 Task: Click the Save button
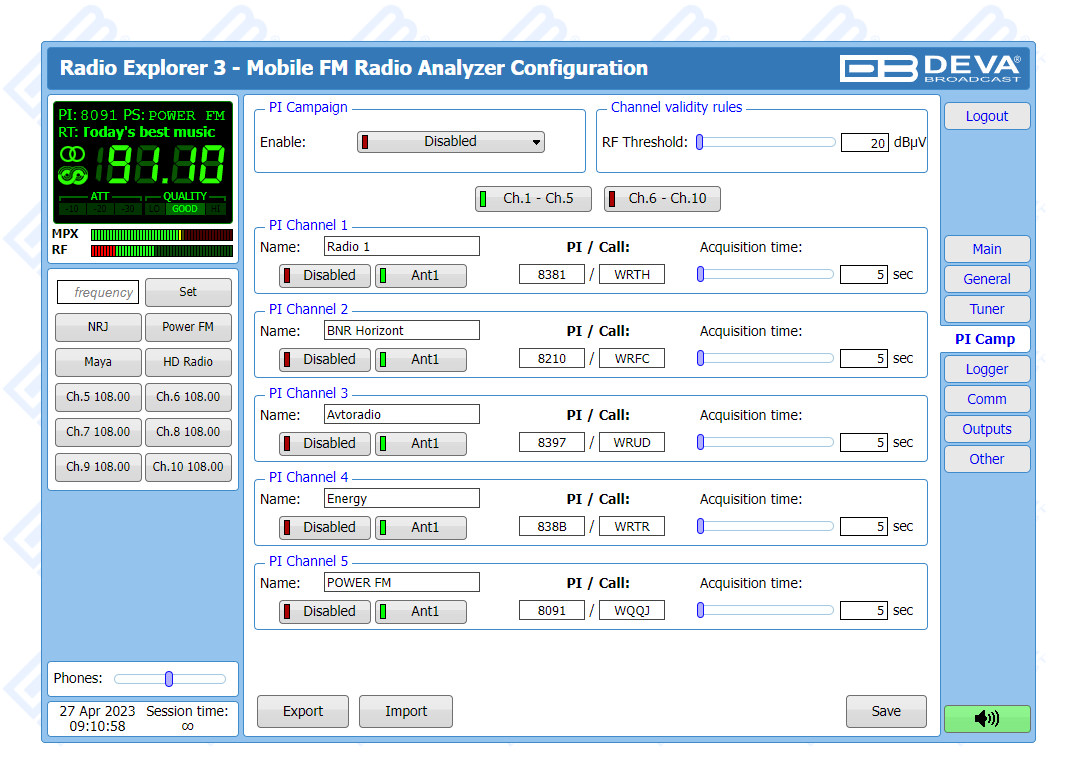click(885, 711)
